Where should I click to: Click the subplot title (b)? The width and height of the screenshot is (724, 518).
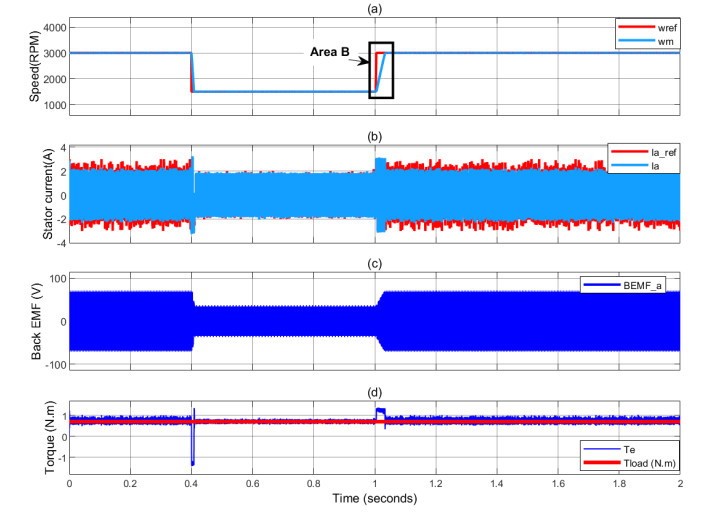coord(374,134)
